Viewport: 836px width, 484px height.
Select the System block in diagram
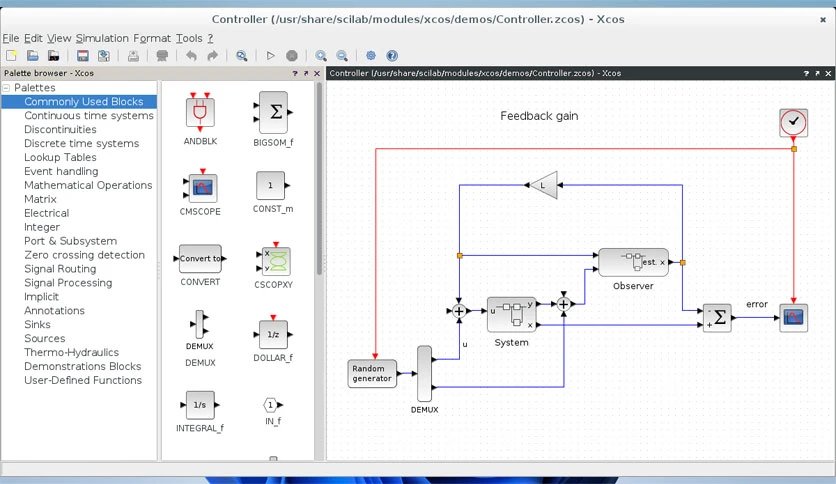(512, 314)
